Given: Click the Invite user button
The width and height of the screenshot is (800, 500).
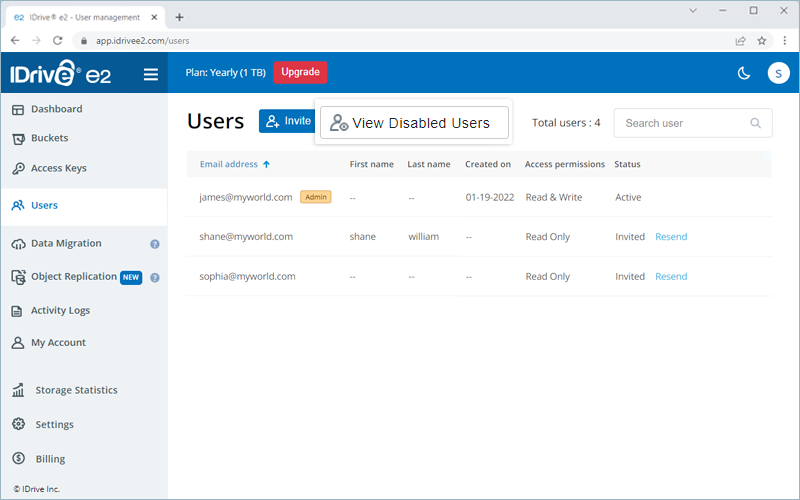Looking at the screenshot, I should [x=287, y=121].
